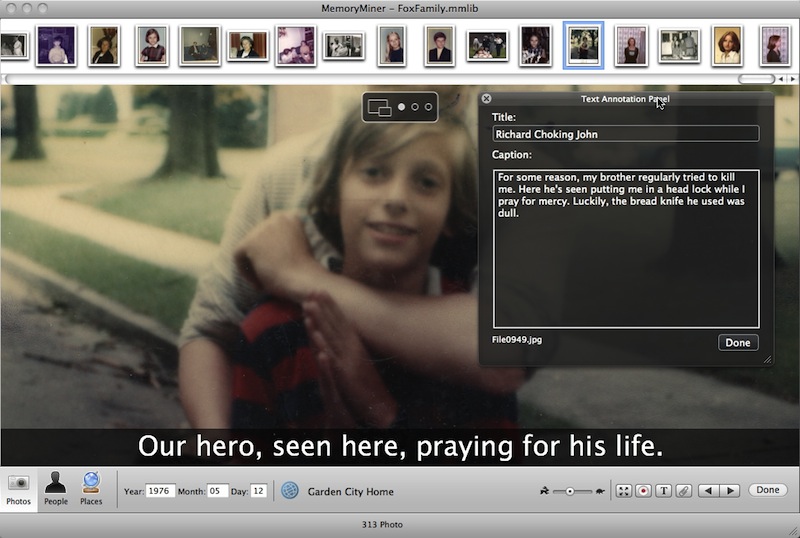The height and width of the screenshot is (538, 800).
Task: Close the Text Annotation Panel
Action: pos(486,99)
